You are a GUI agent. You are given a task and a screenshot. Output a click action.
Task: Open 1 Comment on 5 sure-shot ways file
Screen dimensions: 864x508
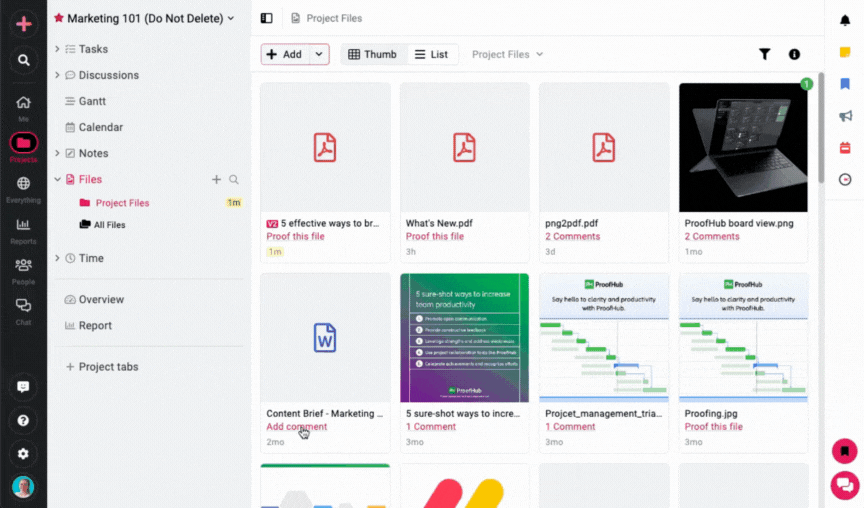(x=431, y=426)
